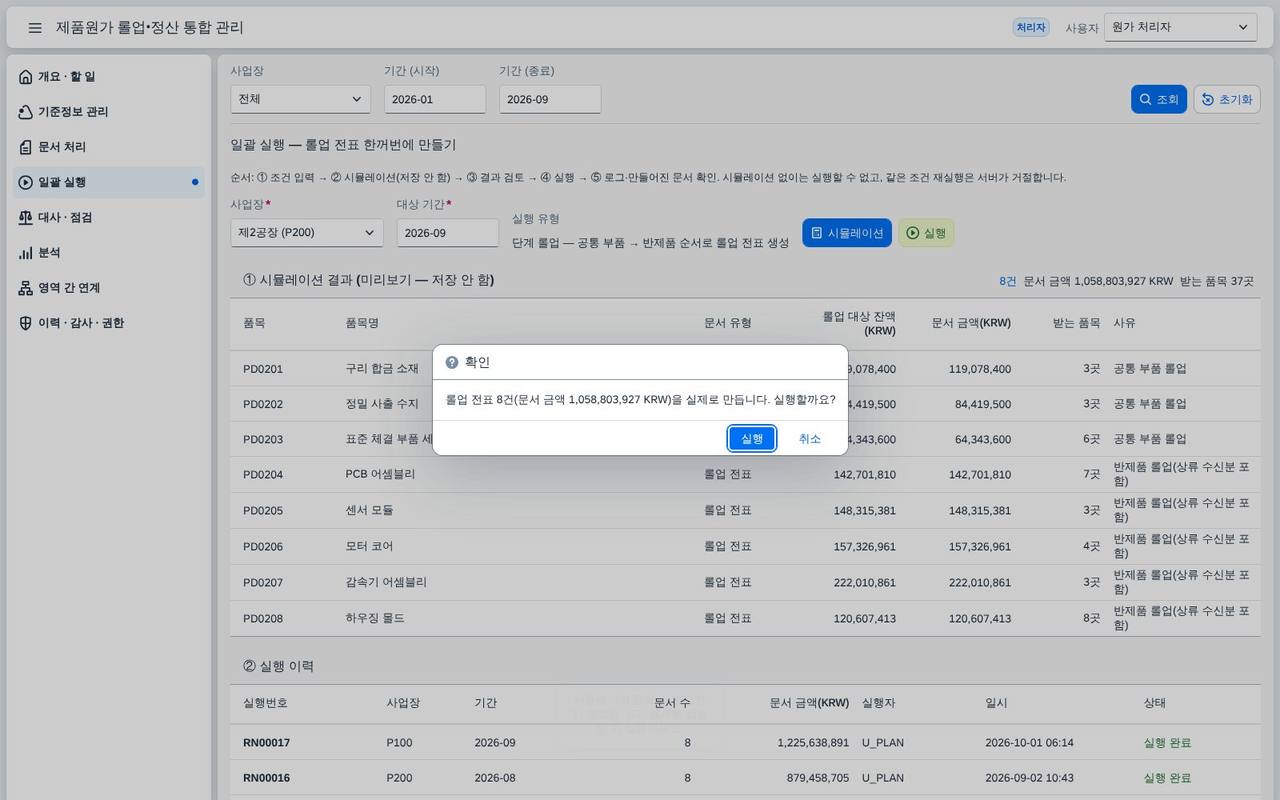Open the 제2공장 (P200) site dropdown
Screen dimensions: 1280x800
[x=306, y=233]
